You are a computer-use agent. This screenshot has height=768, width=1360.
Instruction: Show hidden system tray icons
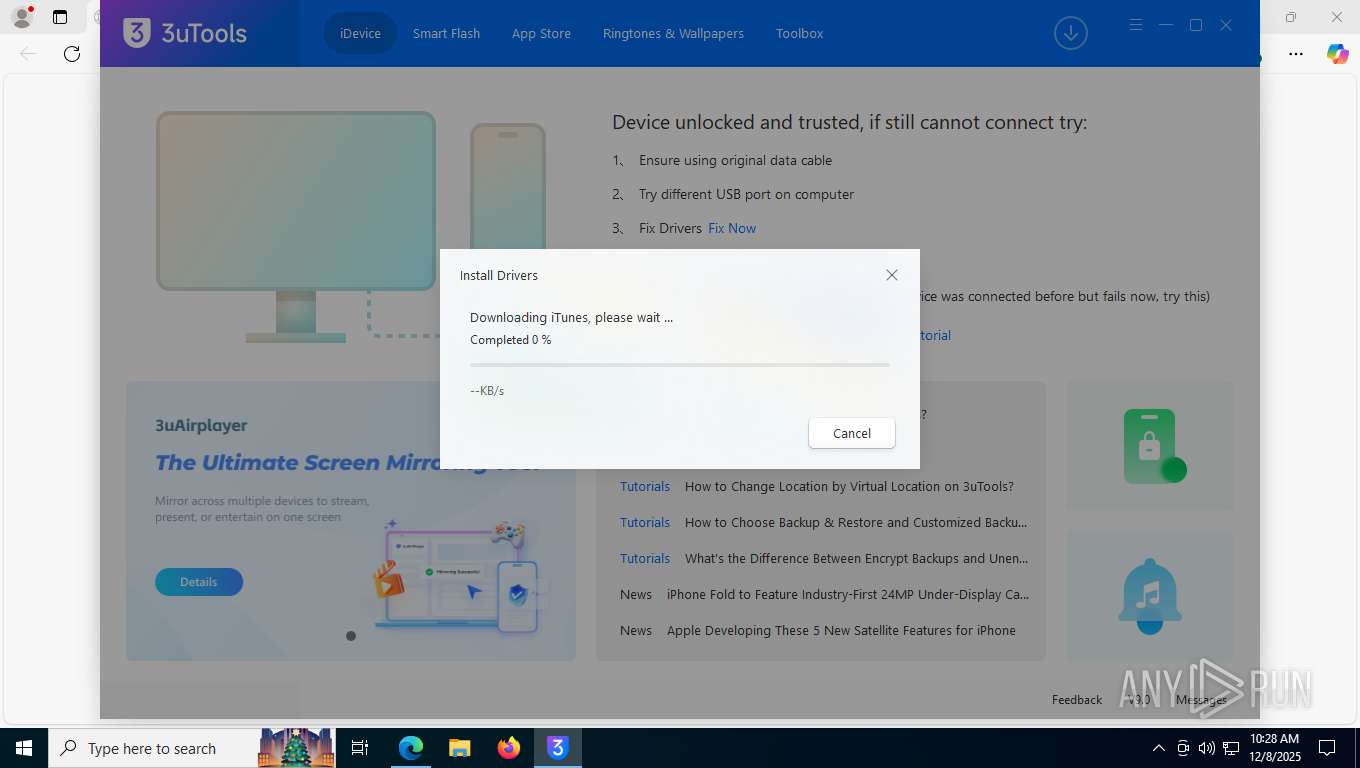tap(1159, 748)
